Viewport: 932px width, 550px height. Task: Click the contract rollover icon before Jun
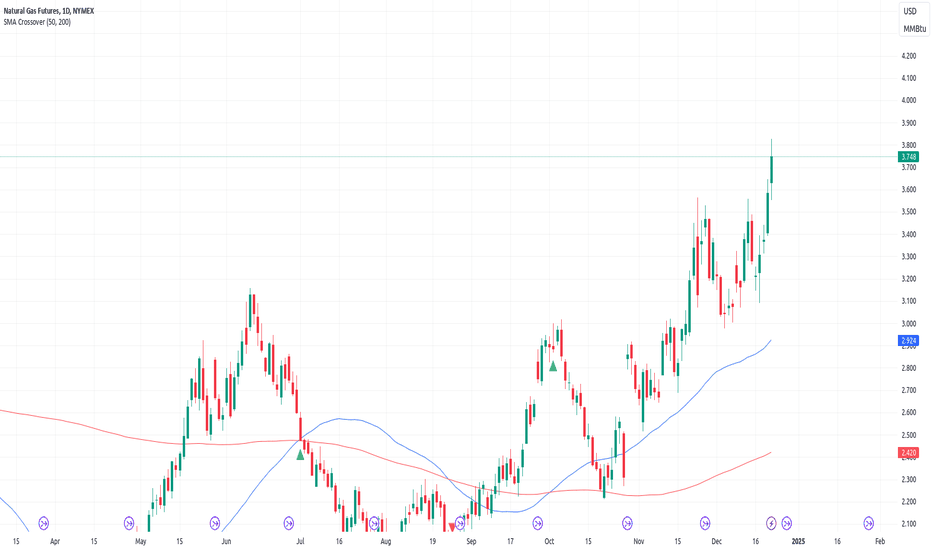[215, 523]
